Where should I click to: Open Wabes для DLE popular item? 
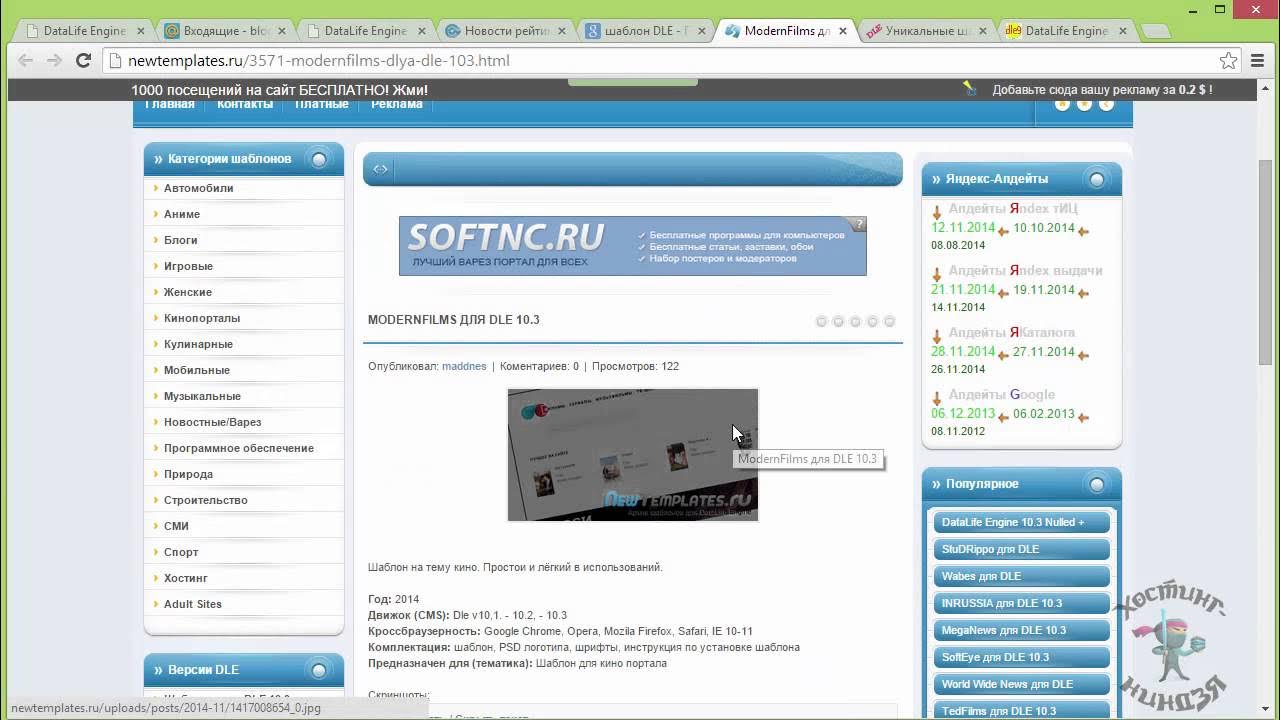1021,576
